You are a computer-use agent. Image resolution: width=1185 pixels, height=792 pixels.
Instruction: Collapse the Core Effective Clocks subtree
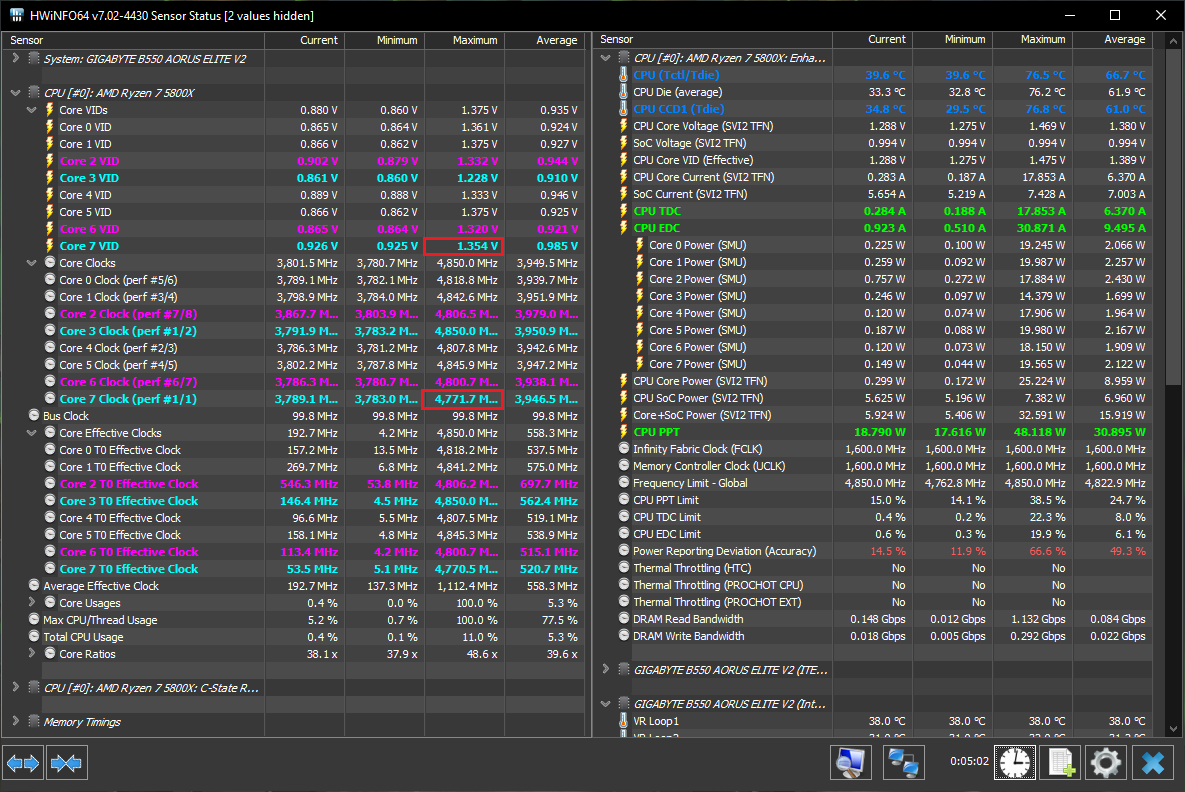coord(32,432)
